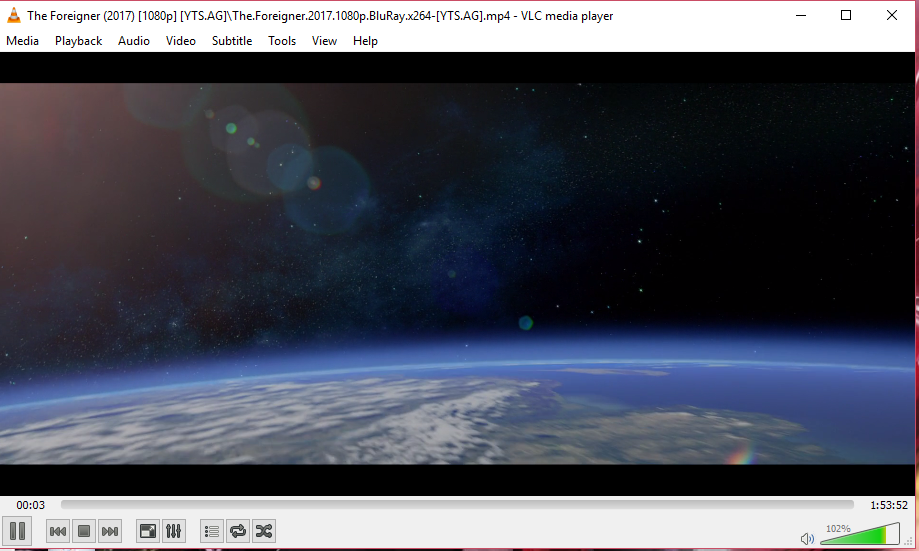Open the Help menu
The width and height of the screenshot is (919, 551).
[x=365, y=41]
